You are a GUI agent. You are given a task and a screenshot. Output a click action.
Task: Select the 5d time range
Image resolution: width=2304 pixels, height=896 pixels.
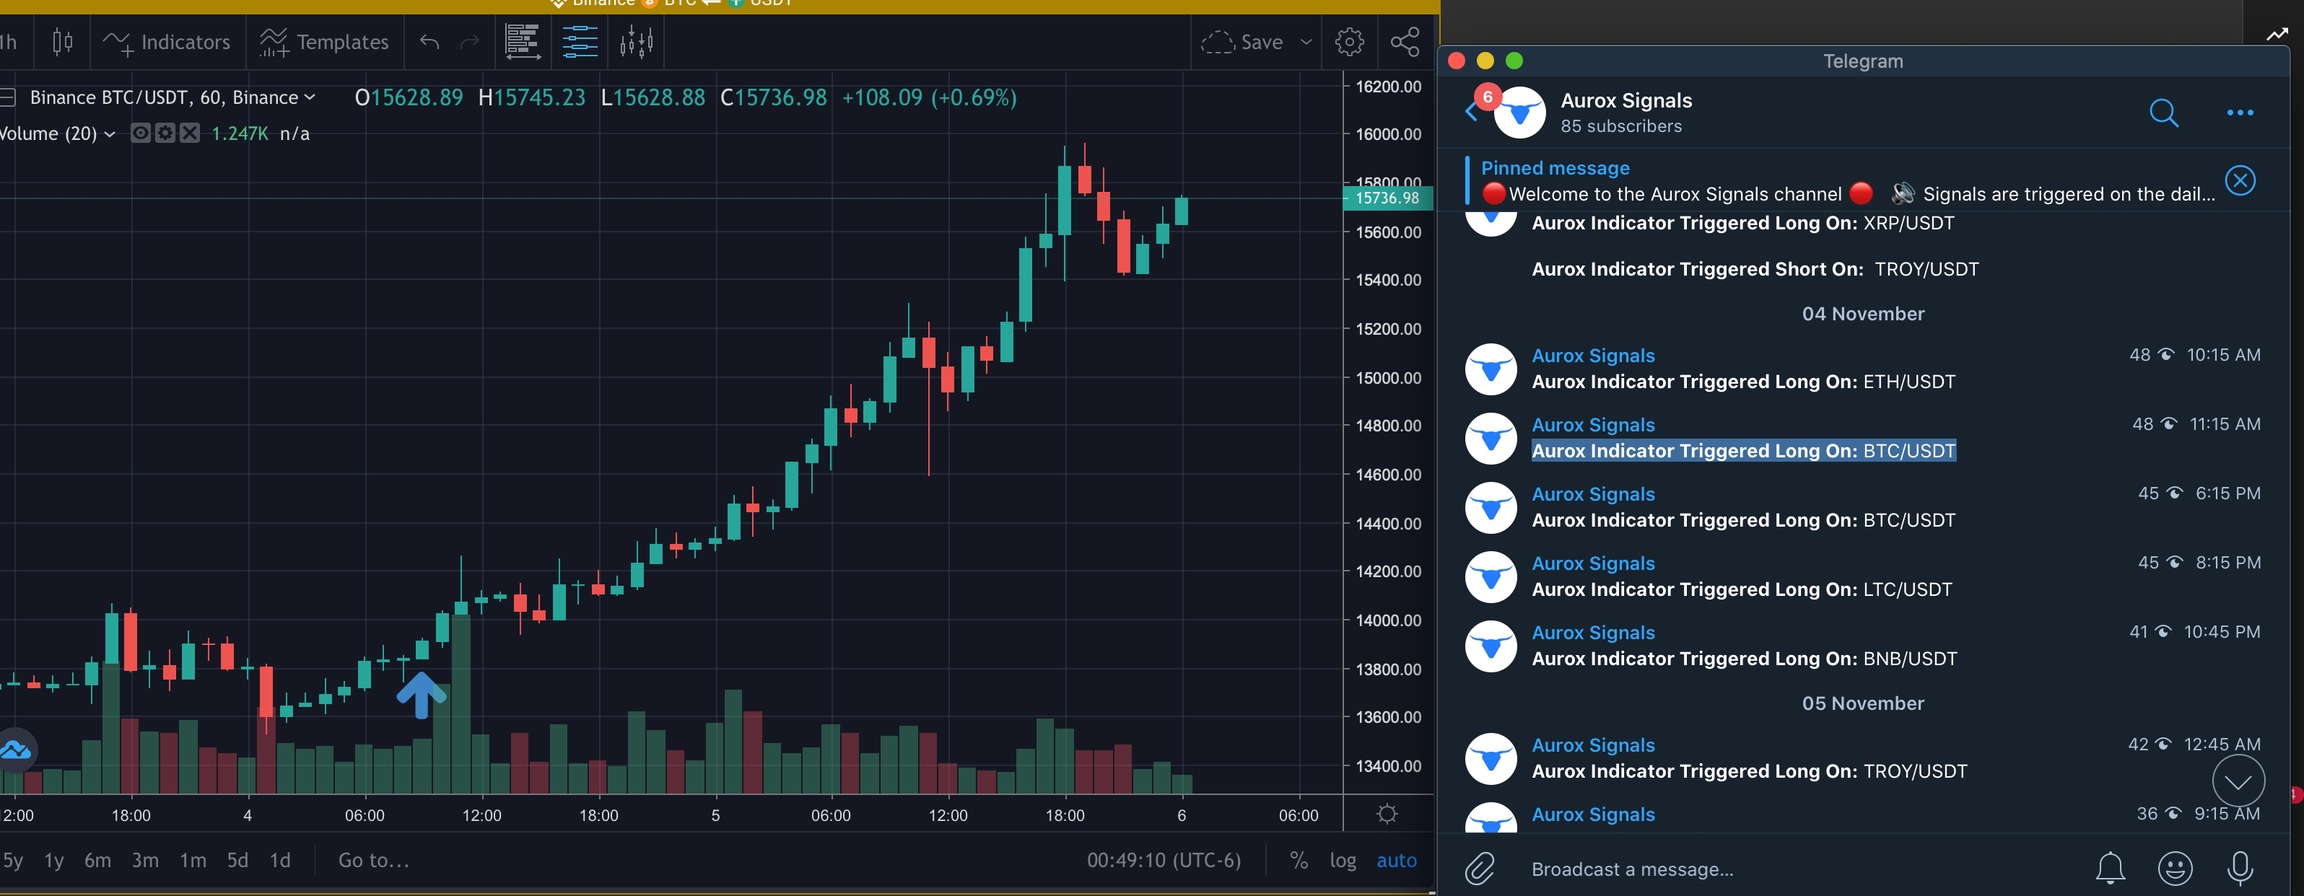pyautogui.click(x=237, y=860)
